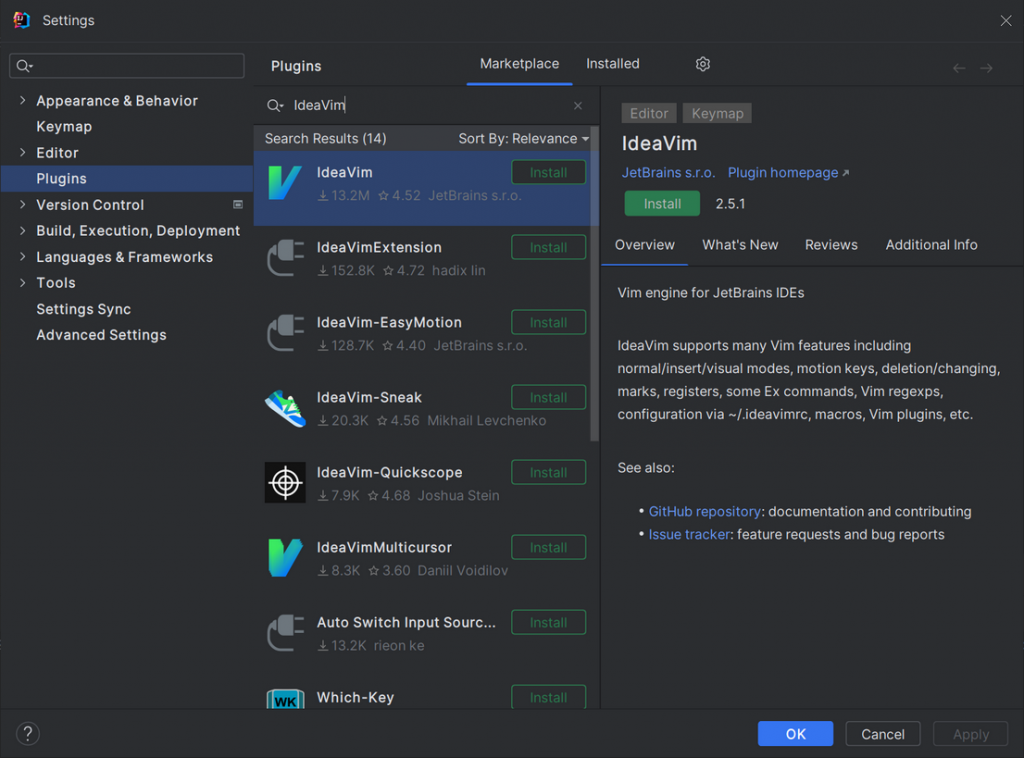The width and height of the screenshot is (1024, 758).
Task: Select the IdeaVimMulticursor logo icon
Action: [285, 558]
